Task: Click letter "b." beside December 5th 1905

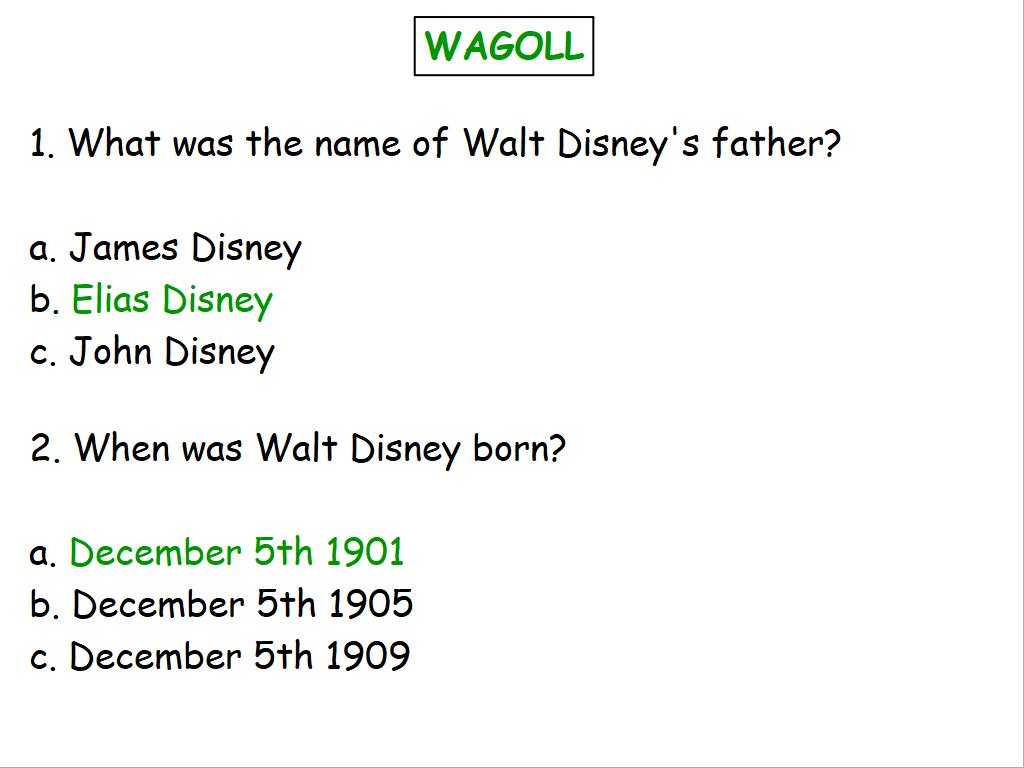Action: tap(44, 604)
